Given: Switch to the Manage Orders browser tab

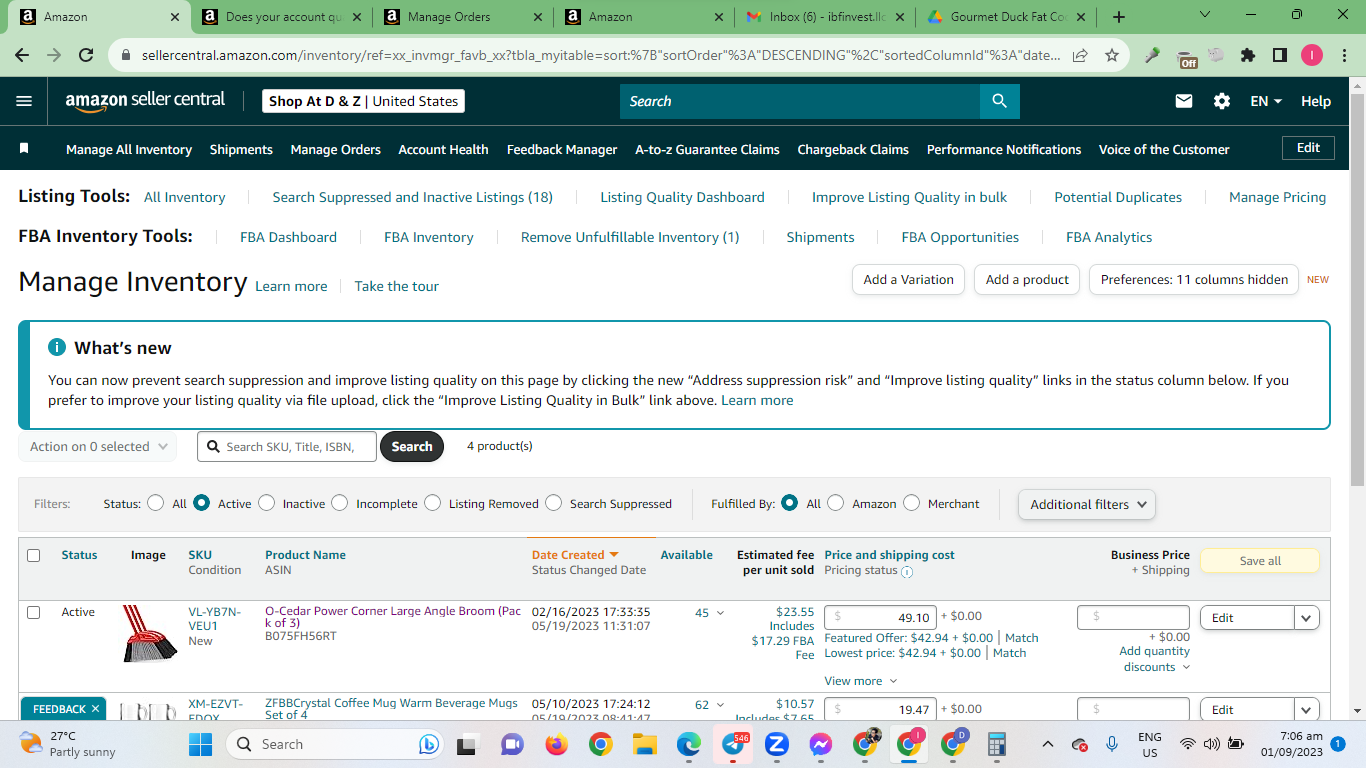Looking at the screenshot, I should click(x=462, y=17).
